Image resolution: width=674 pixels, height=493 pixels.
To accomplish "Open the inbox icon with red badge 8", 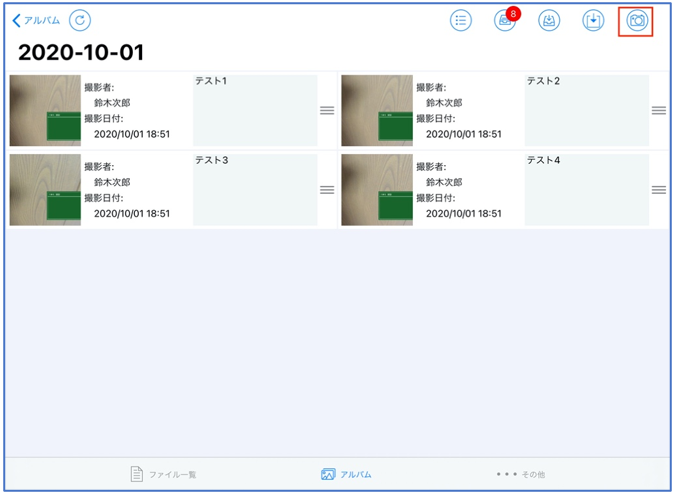I will pos(505,21).
